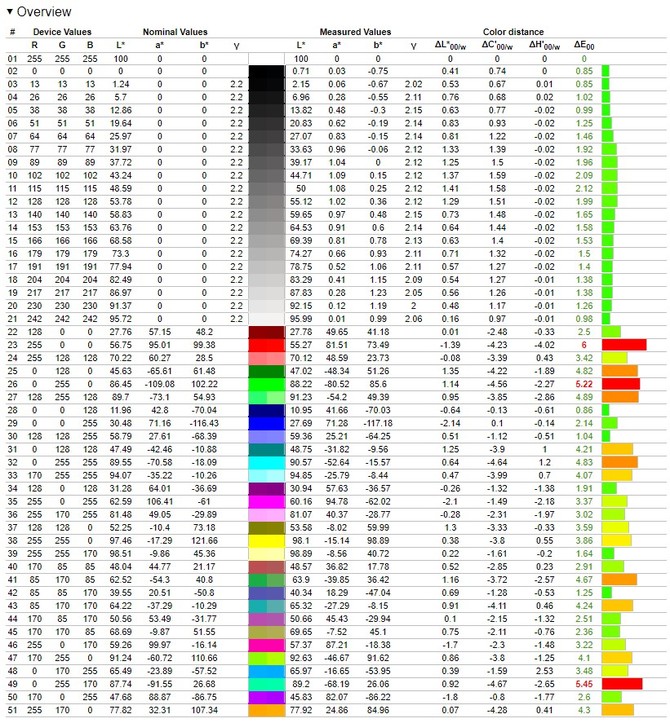The image size is (670, 723).
Task: Click the red ΔE bar in row 26
Action: pyautogui.click(x=621, y=385)
